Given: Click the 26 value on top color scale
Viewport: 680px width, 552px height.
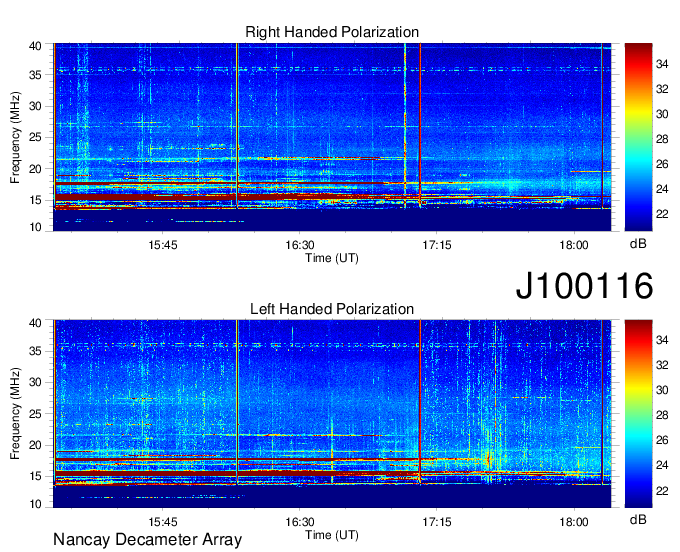Looking at the screenshot, I should pyautogui.click(x=662, y=164).
